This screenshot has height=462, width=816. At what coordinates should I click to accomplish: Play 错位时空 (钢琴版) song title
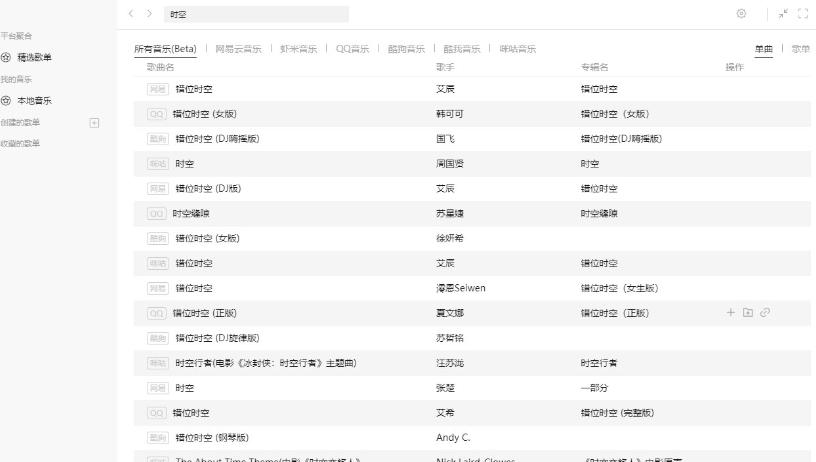point(212,438)
